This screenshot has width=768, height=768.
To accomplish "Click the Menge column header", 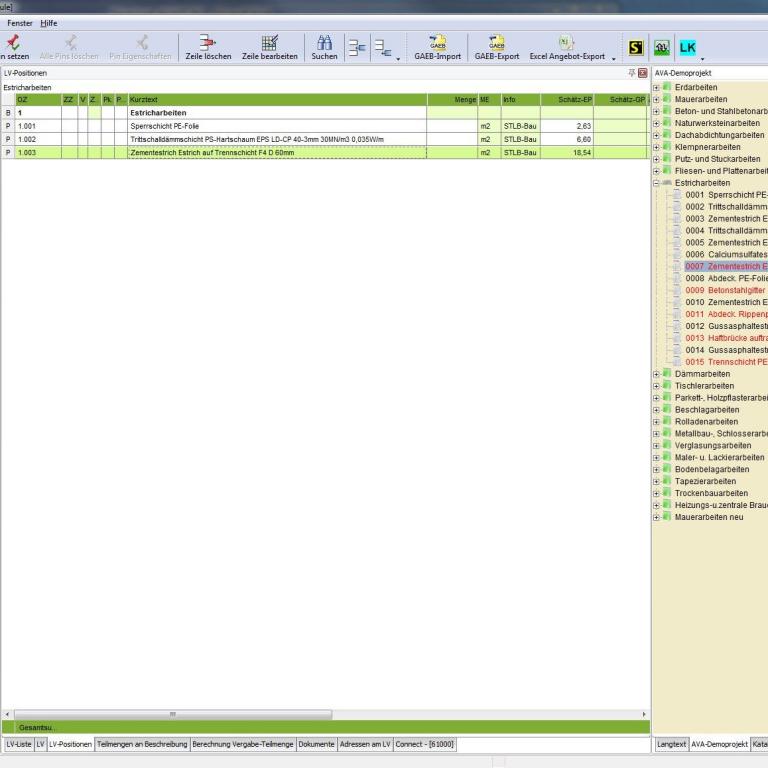I will pyautogui.click(x=452, y=99).
